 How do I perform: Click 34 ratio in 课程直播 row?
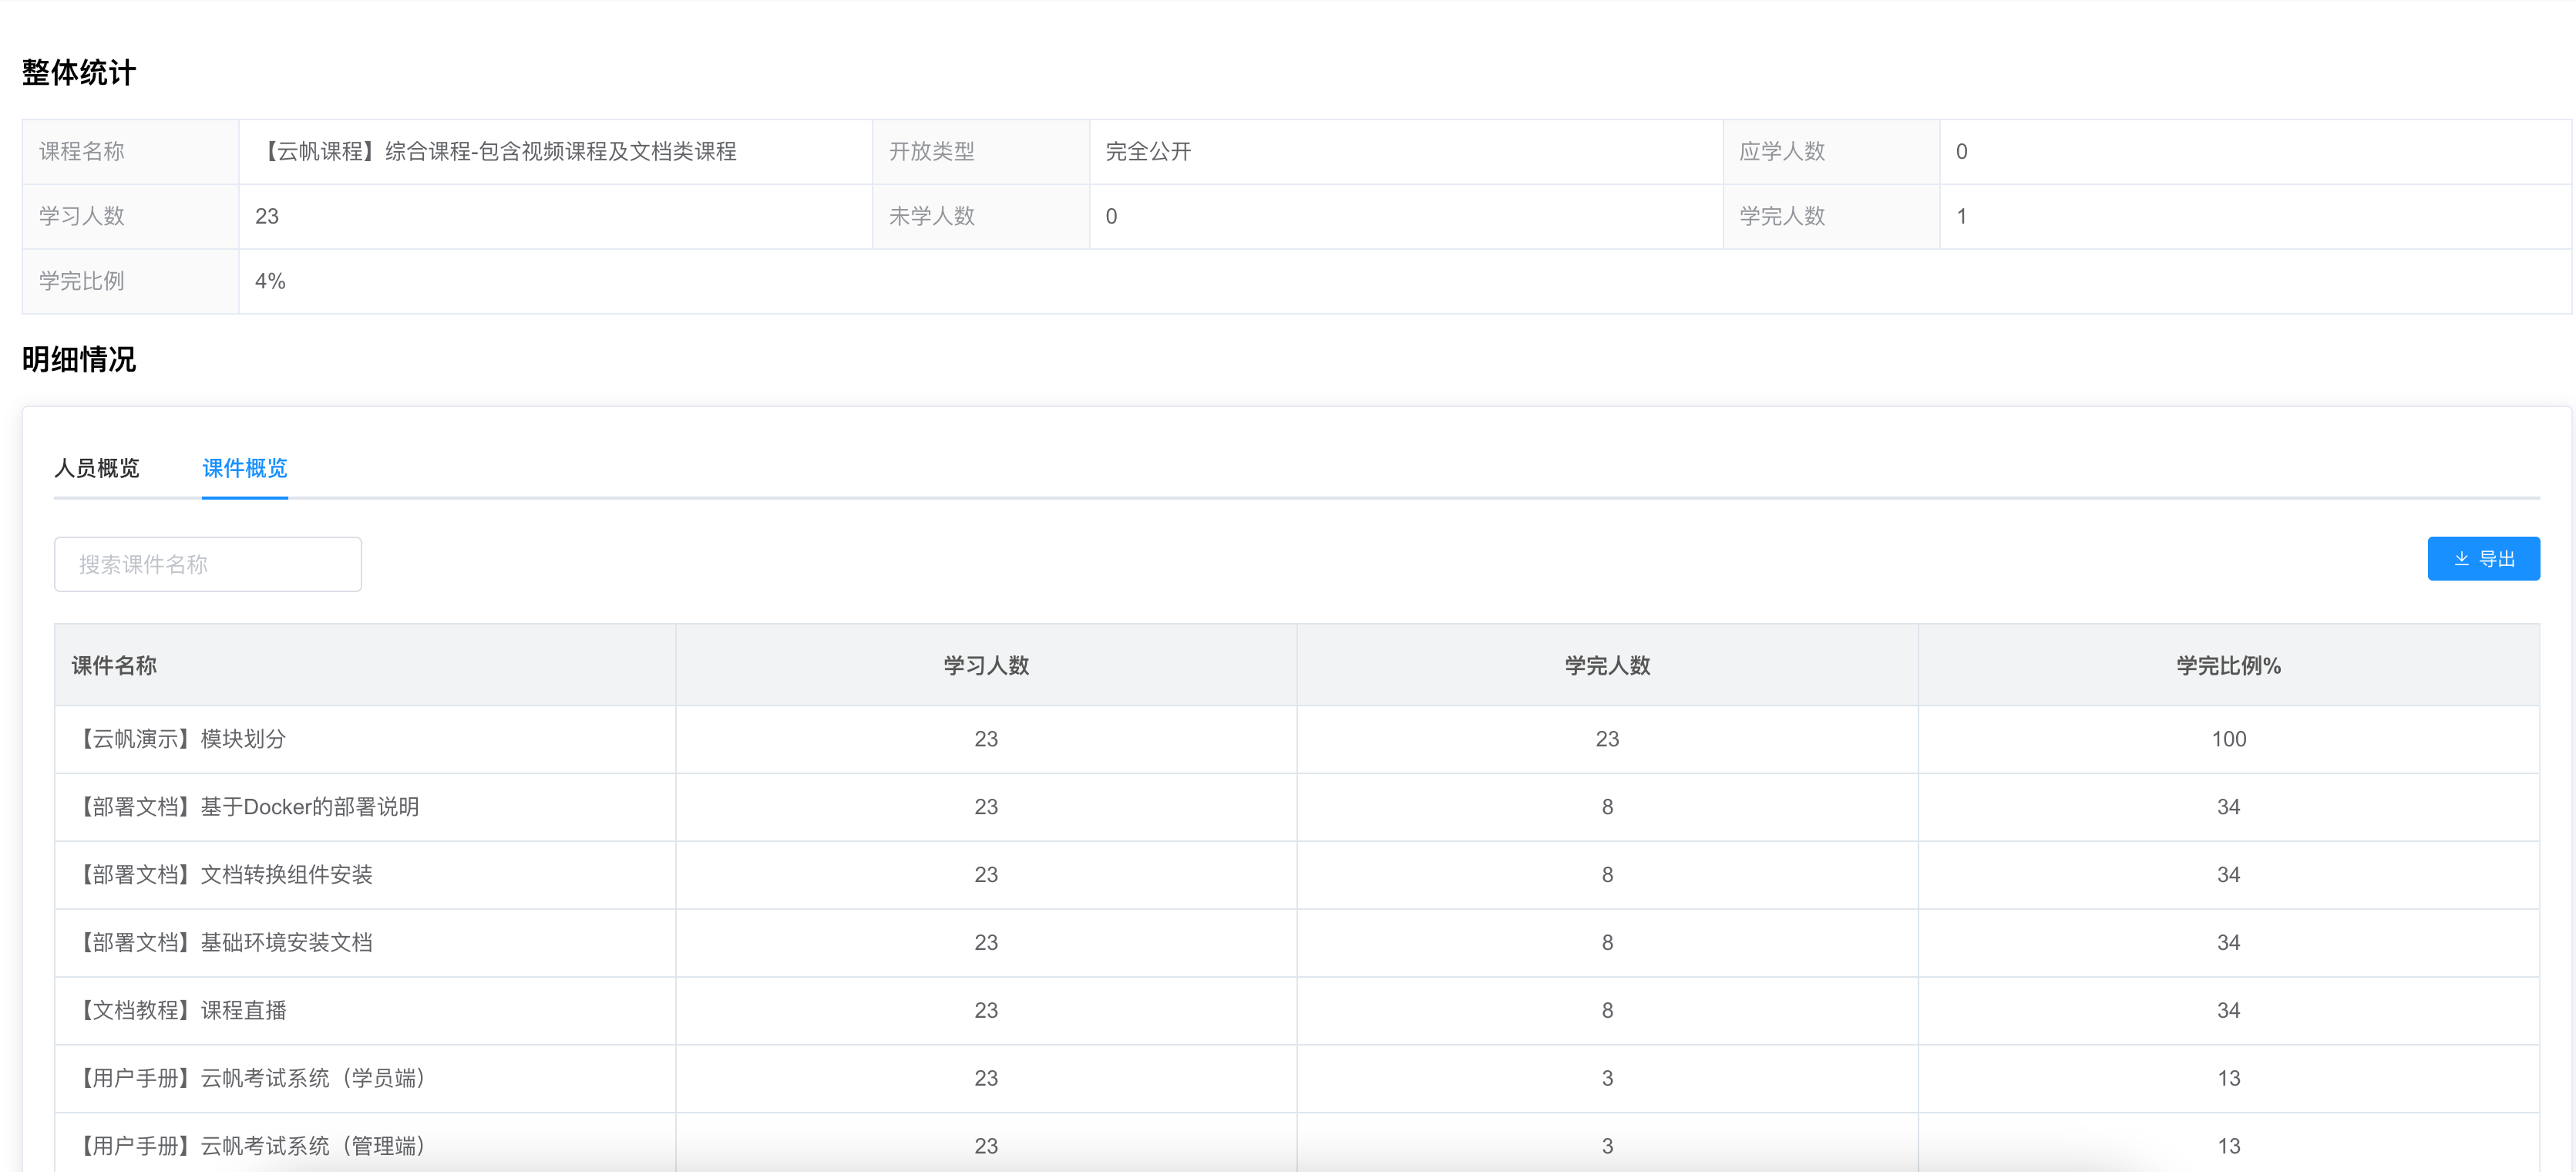tap(2228, 1011)
